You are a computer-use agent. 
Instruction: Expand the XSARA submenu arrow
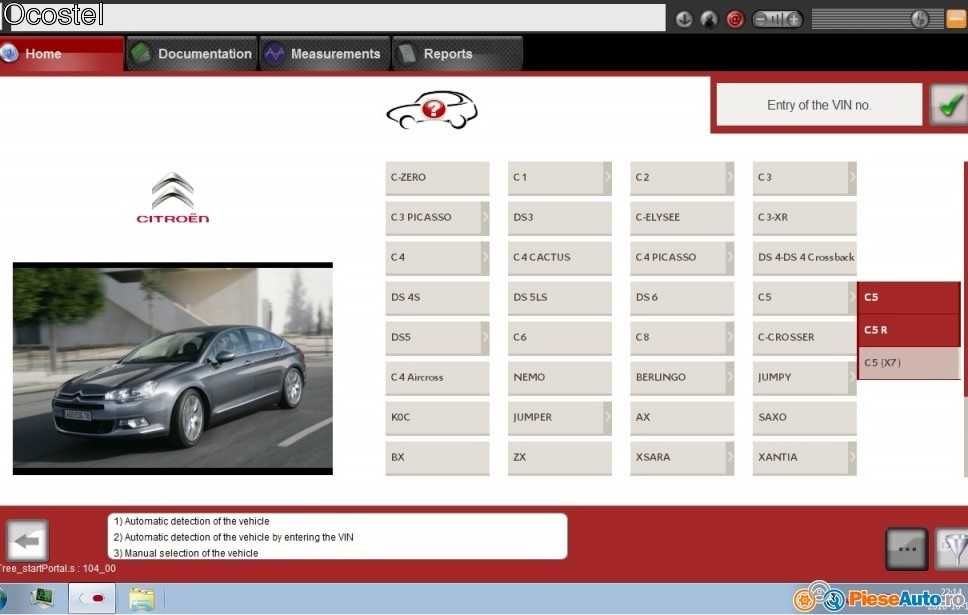point(730,458)
